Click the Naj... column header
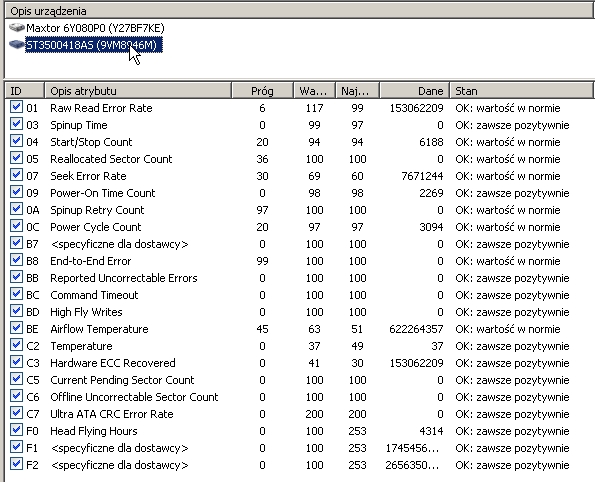The image size is (595, 482). pyautogui.click(x=357, y=91)
